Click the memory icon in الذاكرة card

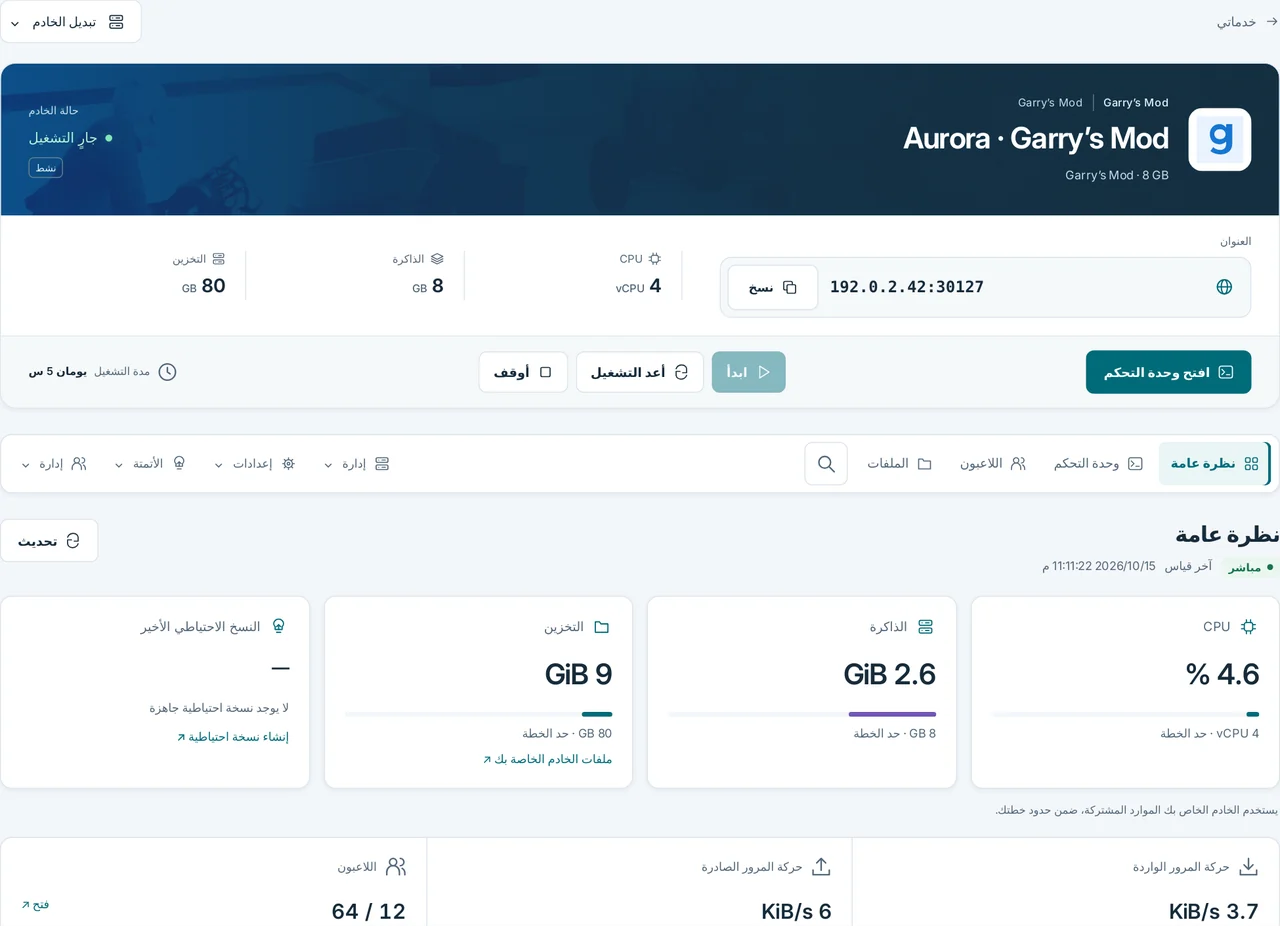[x=925, y=627]
